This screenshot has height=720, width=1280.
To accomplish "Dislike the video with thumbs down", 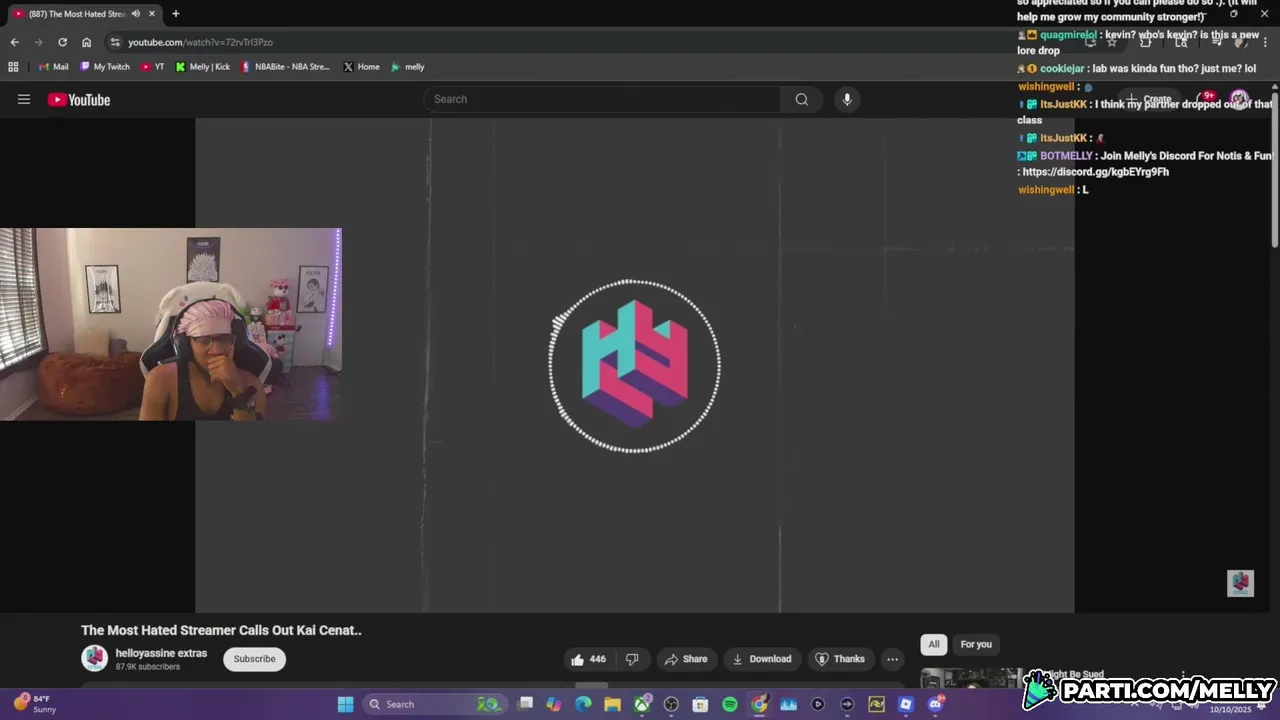I will tap(632, 659).
